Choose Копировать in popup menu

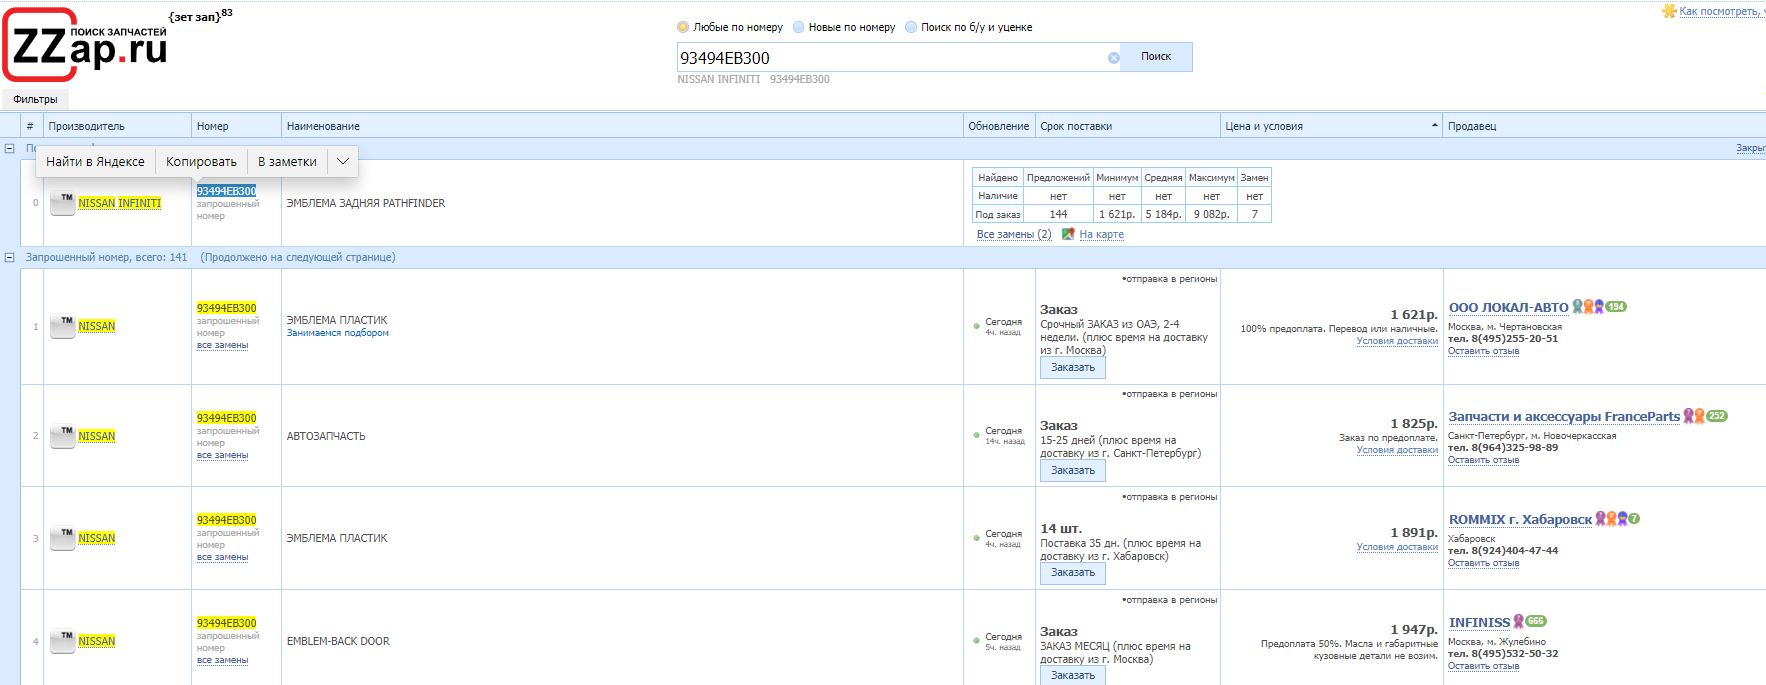pyautogui.click(x=201, y=161)
